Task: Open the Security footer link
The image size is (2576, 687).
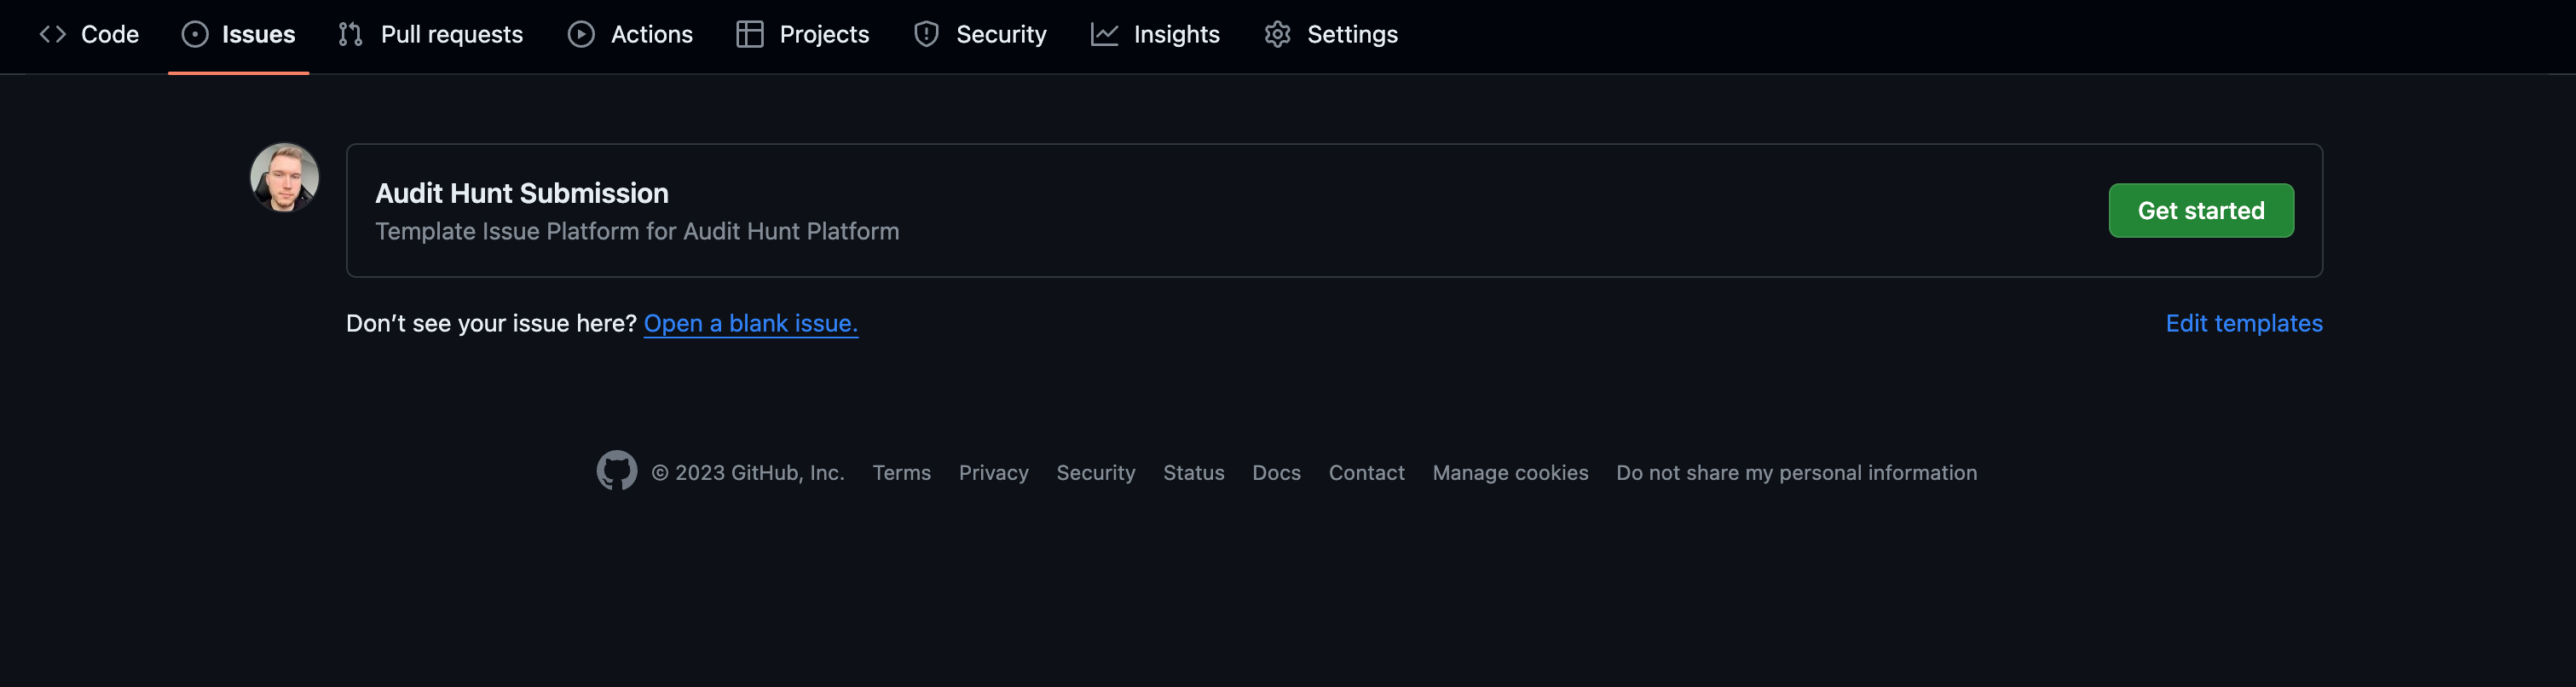Action: tap(1095, 472)
